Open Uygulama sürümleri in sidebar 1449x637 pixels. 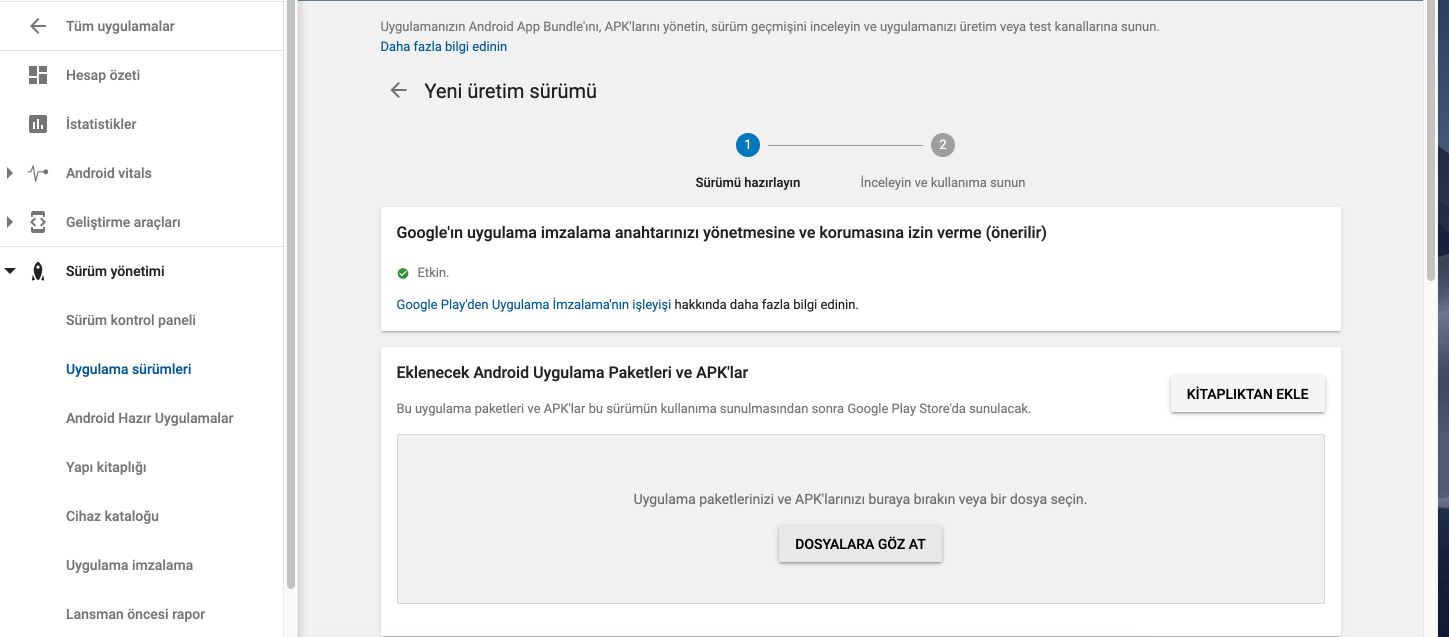click(128, 369)
